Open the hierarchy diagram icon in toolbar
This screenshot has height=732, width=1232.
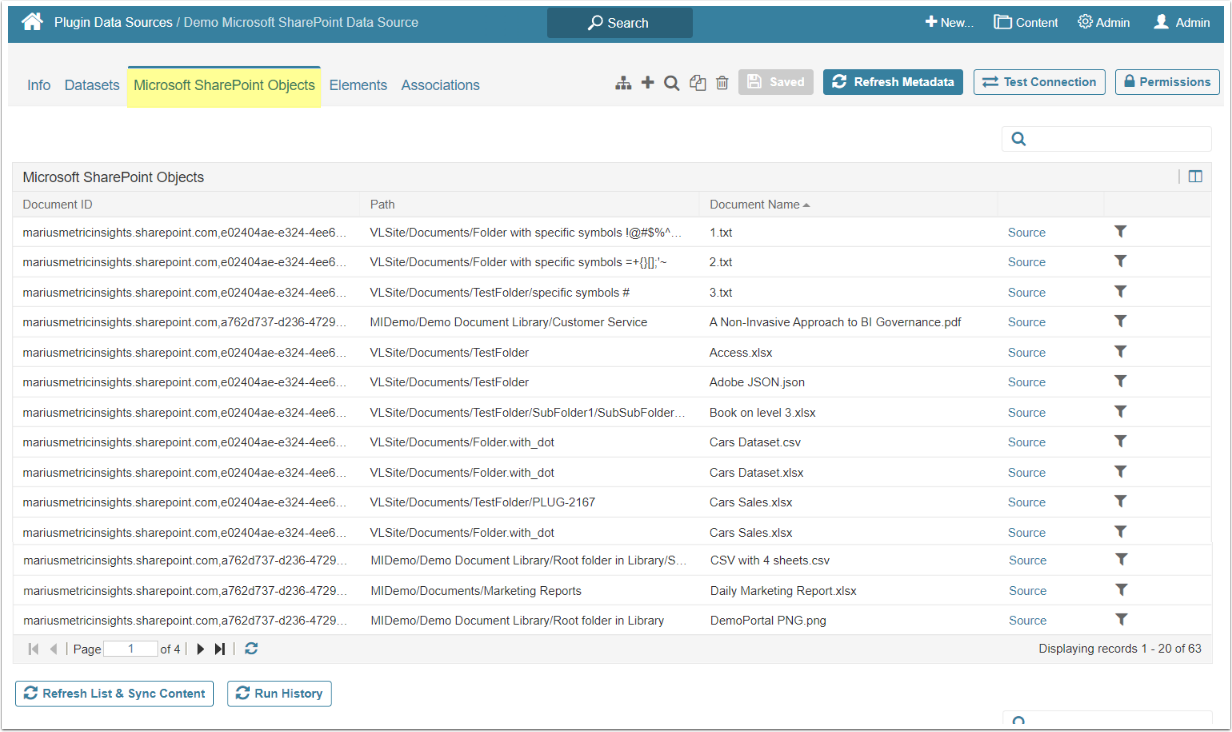click(623, 83)
